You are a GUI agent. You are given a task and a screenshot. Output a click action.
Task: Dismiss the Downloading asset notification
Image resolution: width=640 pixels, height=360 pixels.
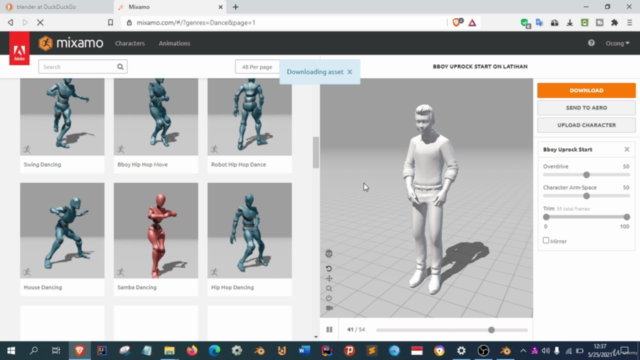pyautogui.click(x=350, y=72)
